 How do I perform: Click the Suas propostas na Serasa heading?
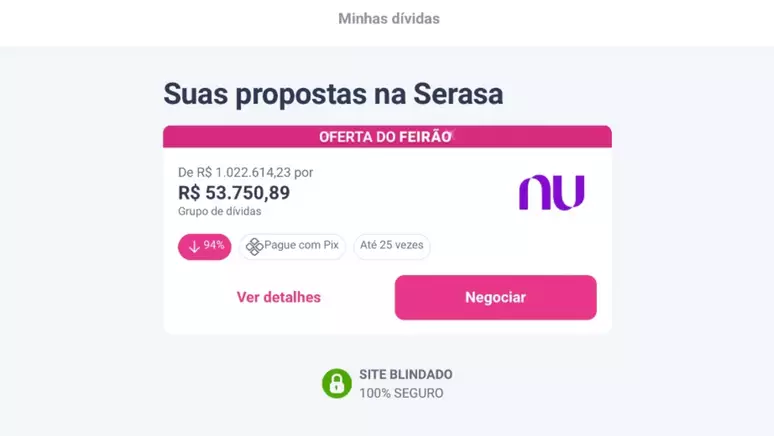coord(333,94)
